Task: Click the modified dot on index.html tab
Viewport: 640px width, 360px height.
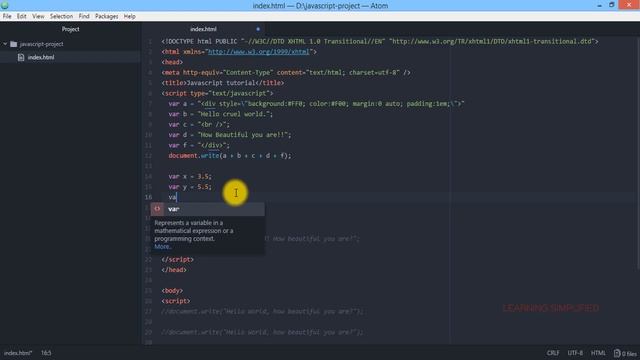Action: tap(258, 29)
